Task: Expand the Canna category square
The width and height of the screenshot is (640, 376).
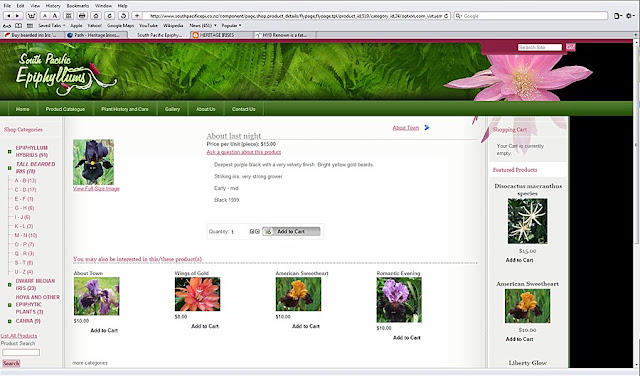Action: point(9,321)
